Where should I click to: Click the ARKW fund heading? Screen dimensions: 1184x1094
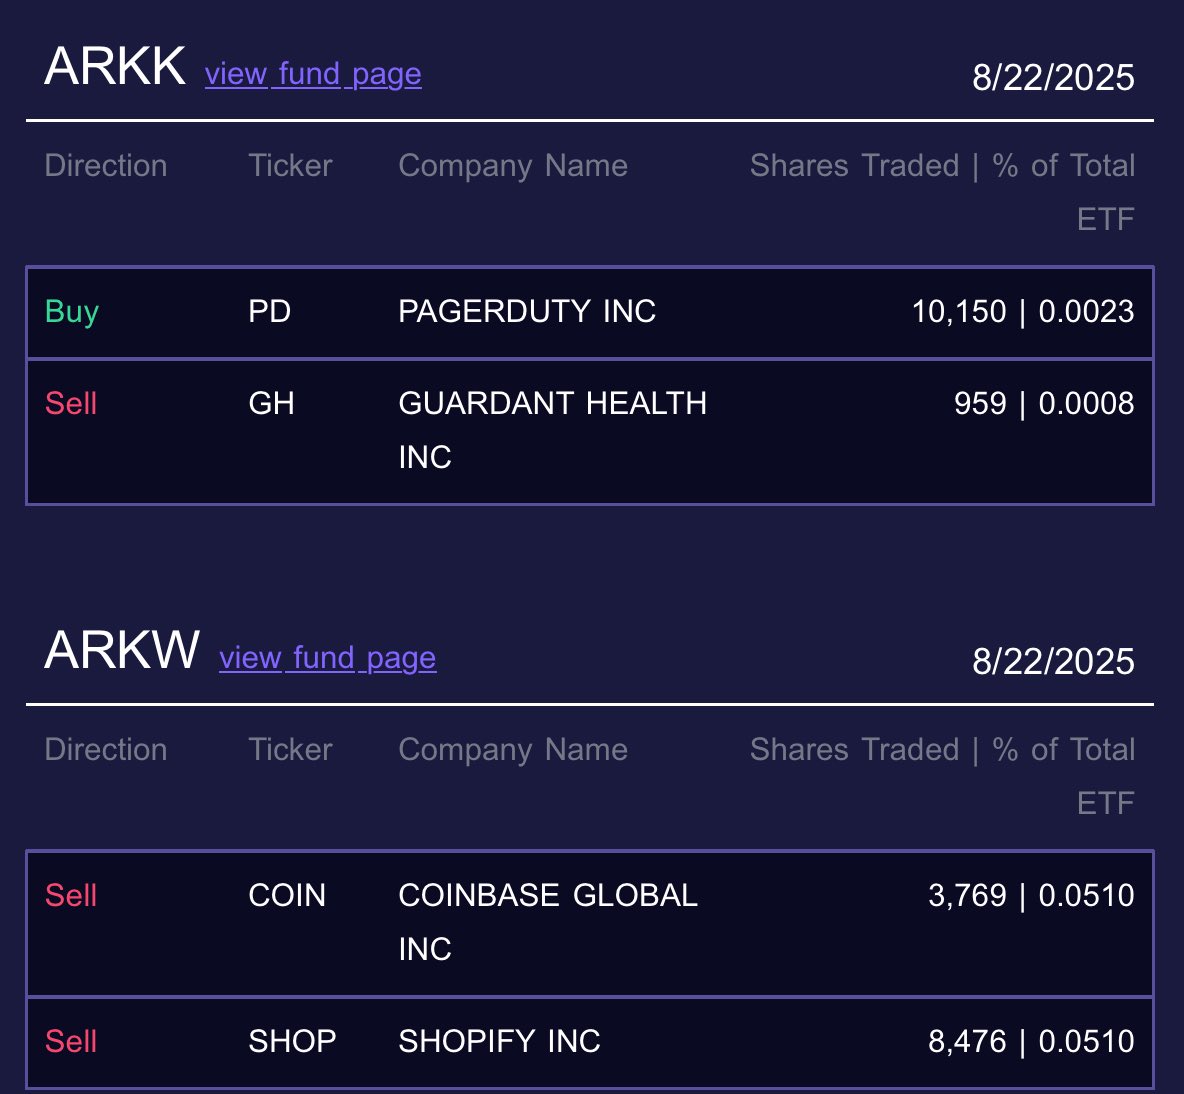122,651
